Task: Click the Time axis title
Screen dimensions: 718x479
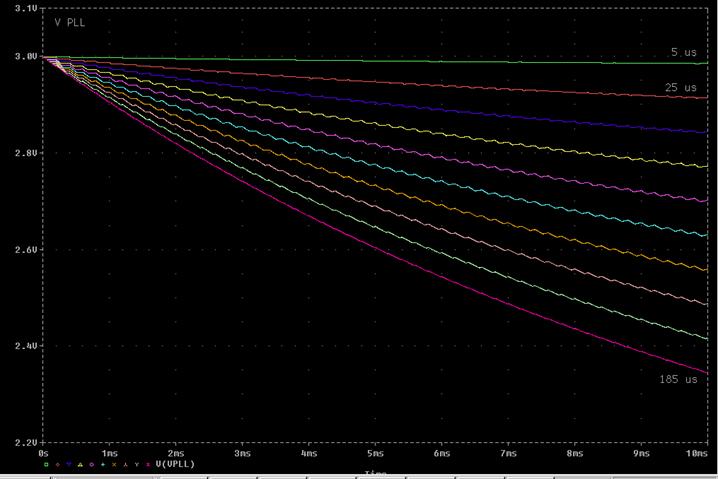Action: coord(375,474)
